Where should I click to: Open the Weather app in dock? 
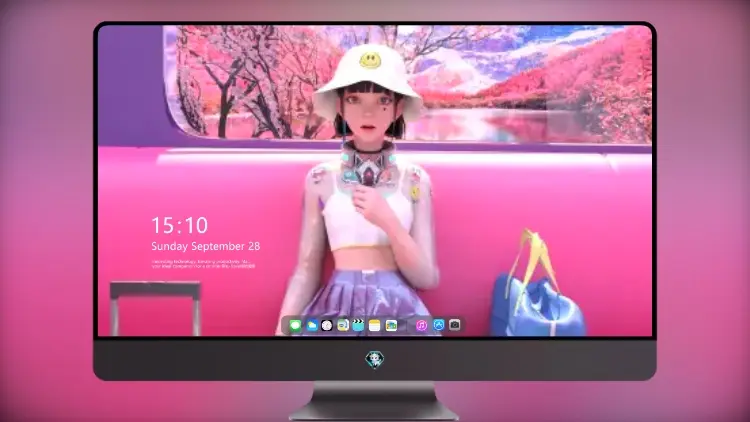[x=311, y=325]
